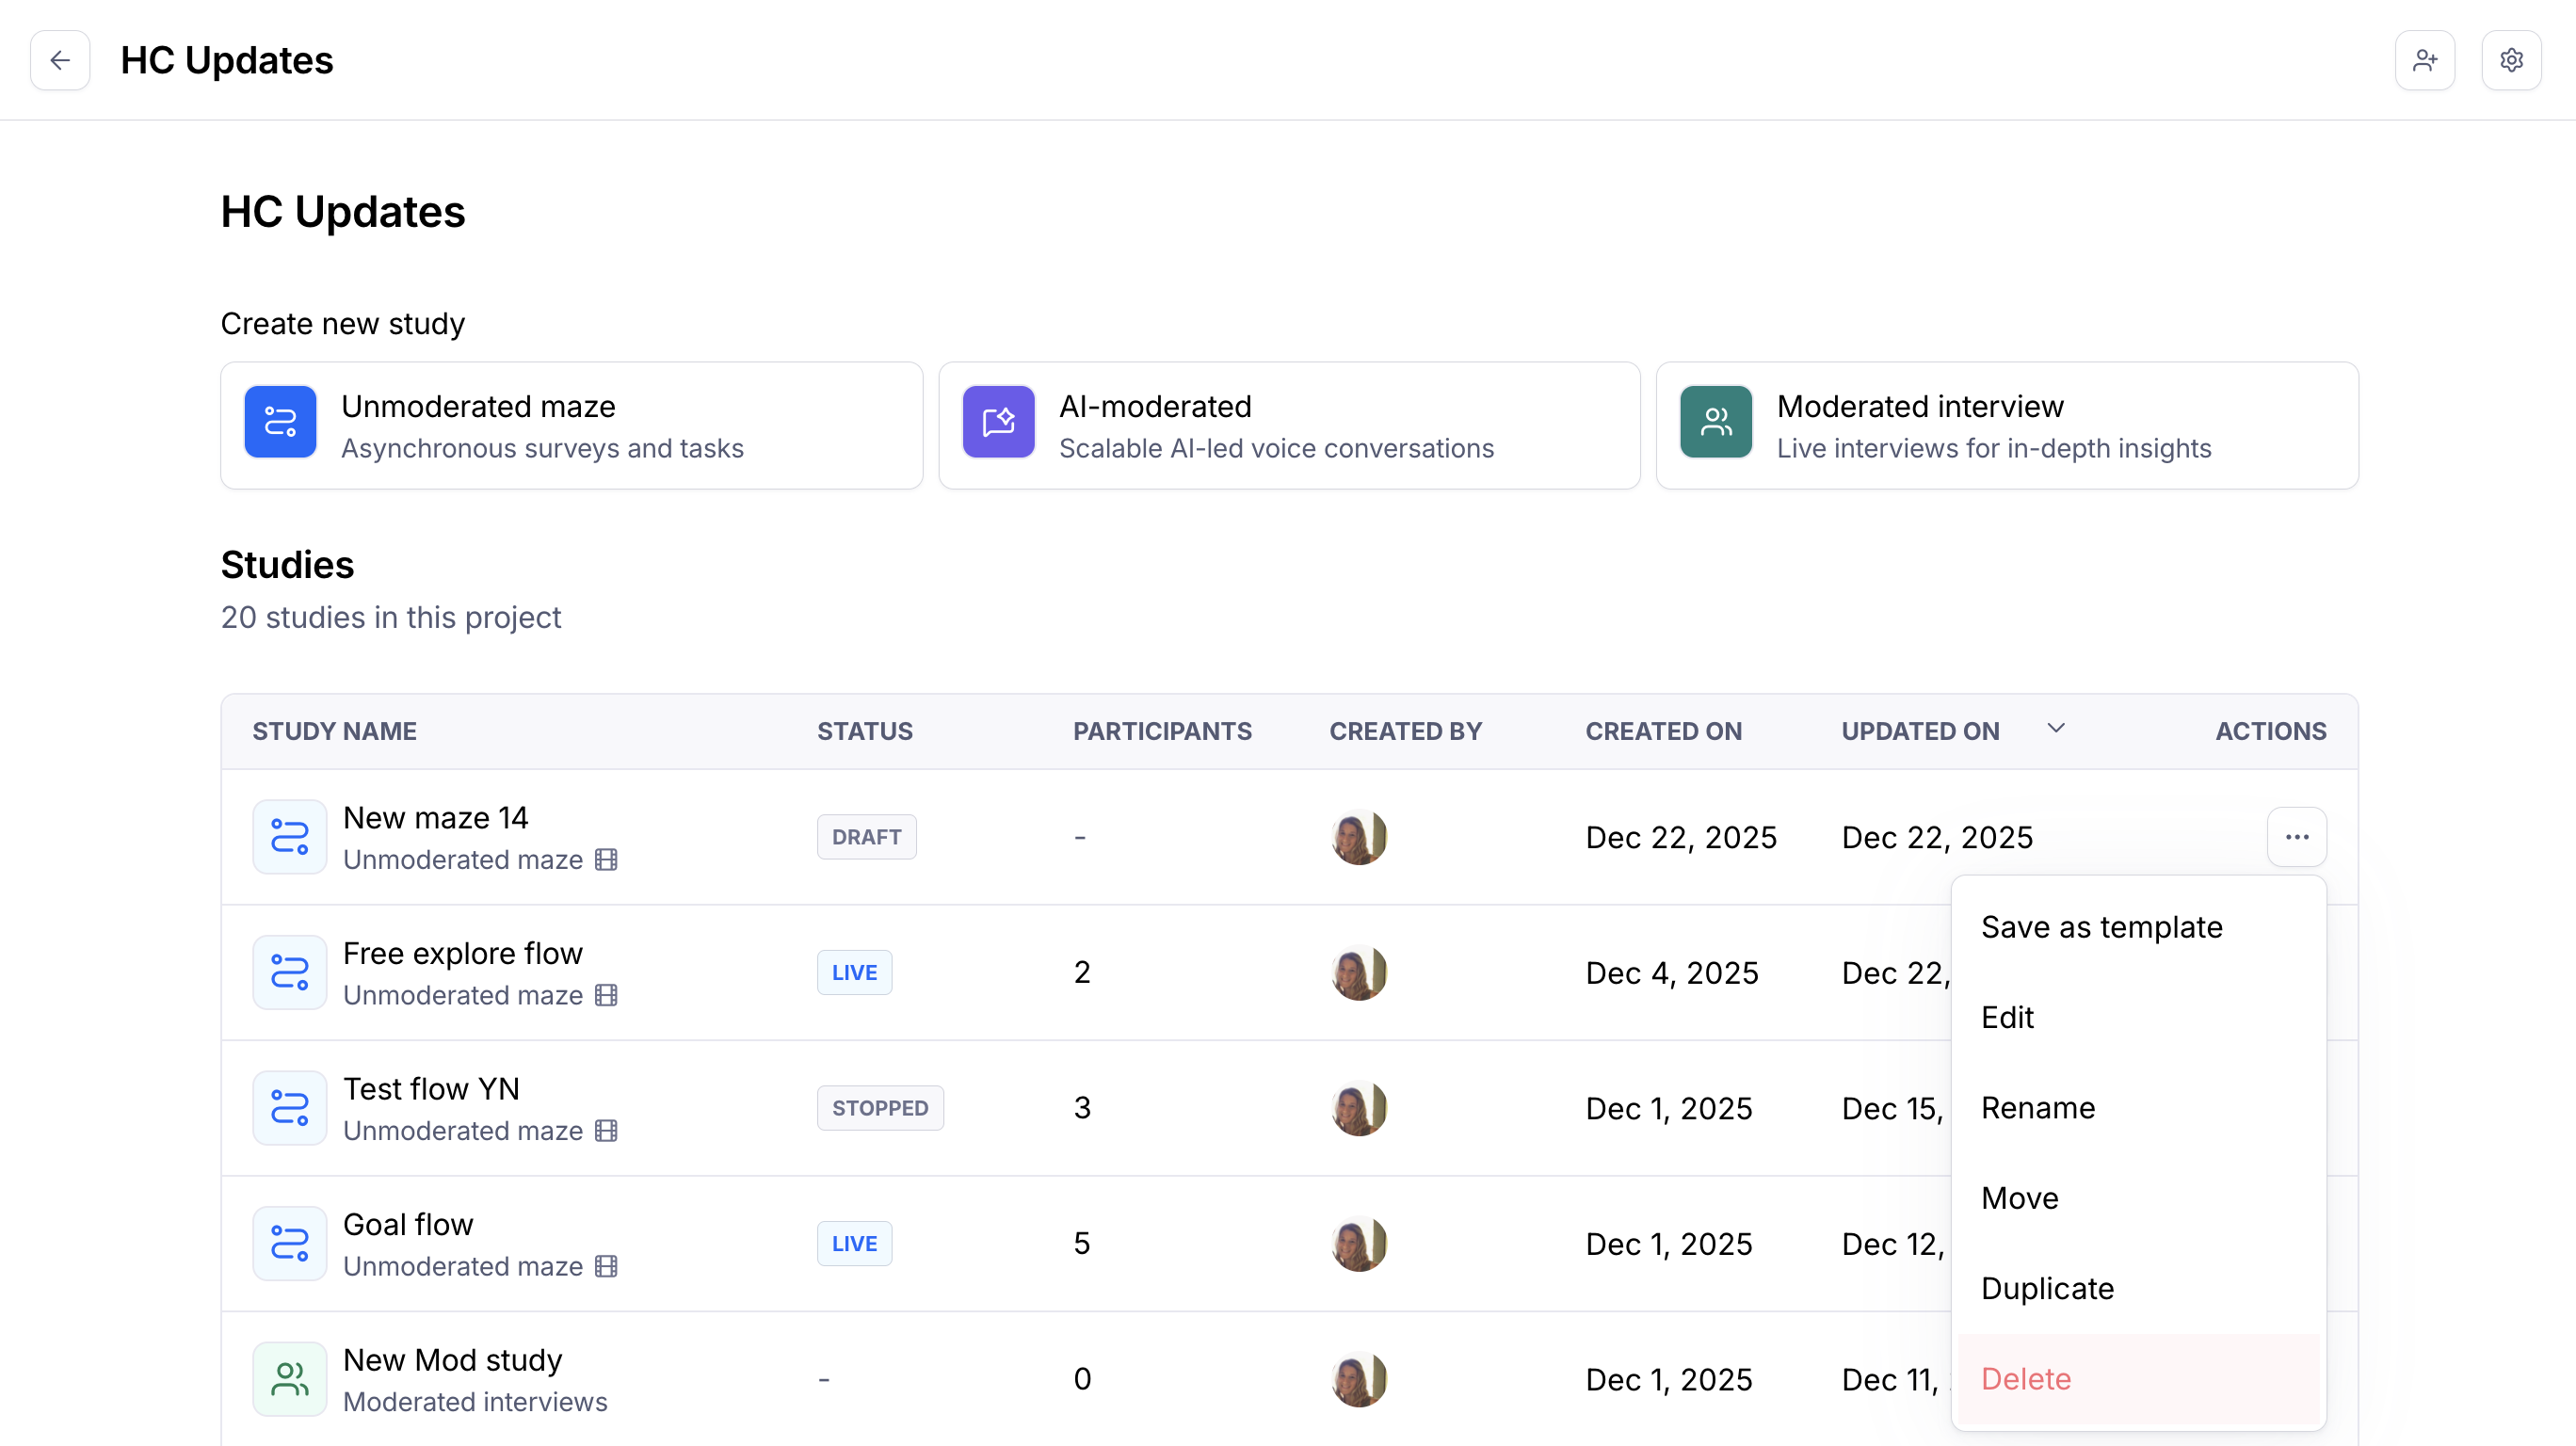Click the Created On column header
2576x1446 pixels.
click(1663, 731)
